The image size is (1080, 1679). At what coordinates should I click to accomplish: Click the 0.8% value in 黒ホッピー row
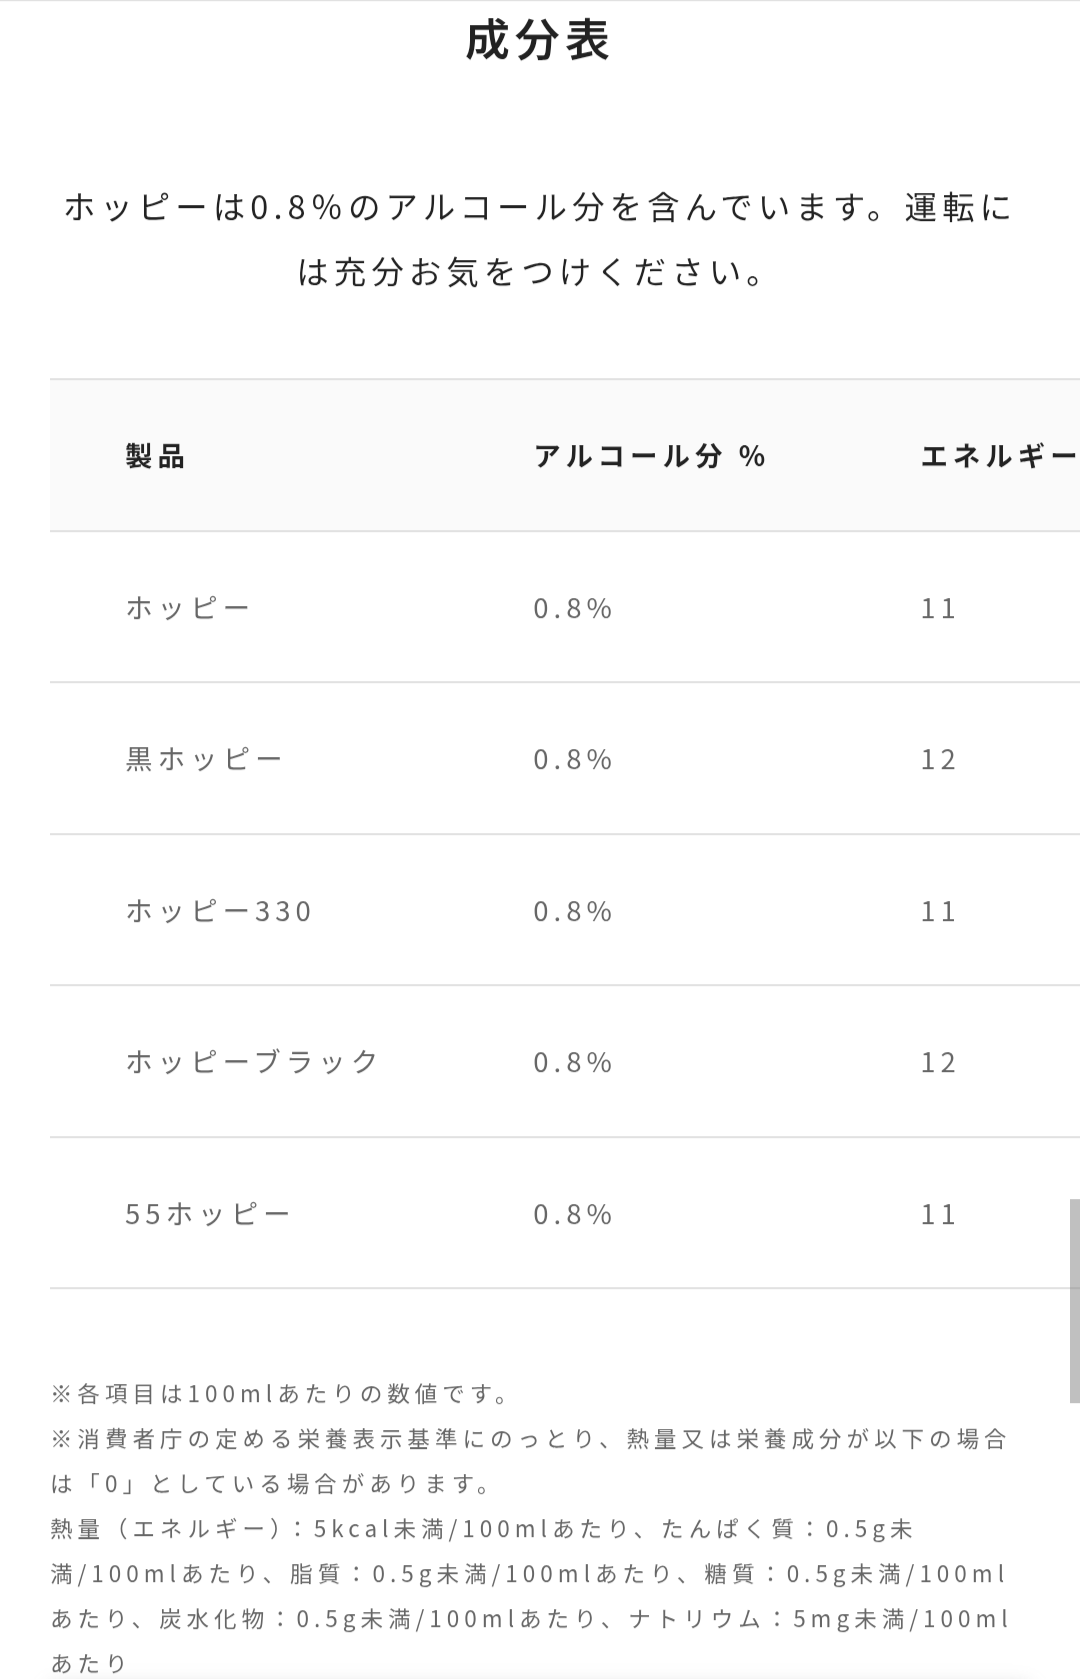click(572, 760)
